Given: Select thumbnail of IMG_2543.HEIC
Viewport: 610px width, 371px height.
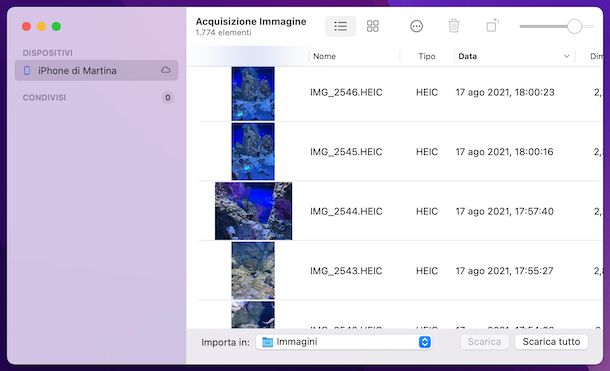Looking at the screenshot, I should coord(253,271).
